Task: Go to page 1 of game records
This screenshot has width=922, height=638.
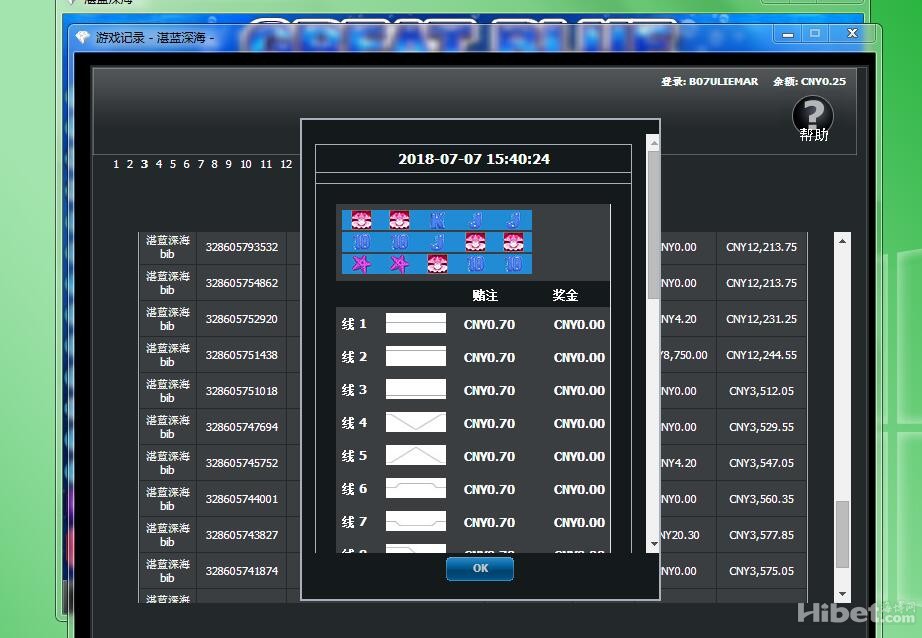Action: point(116,164)
